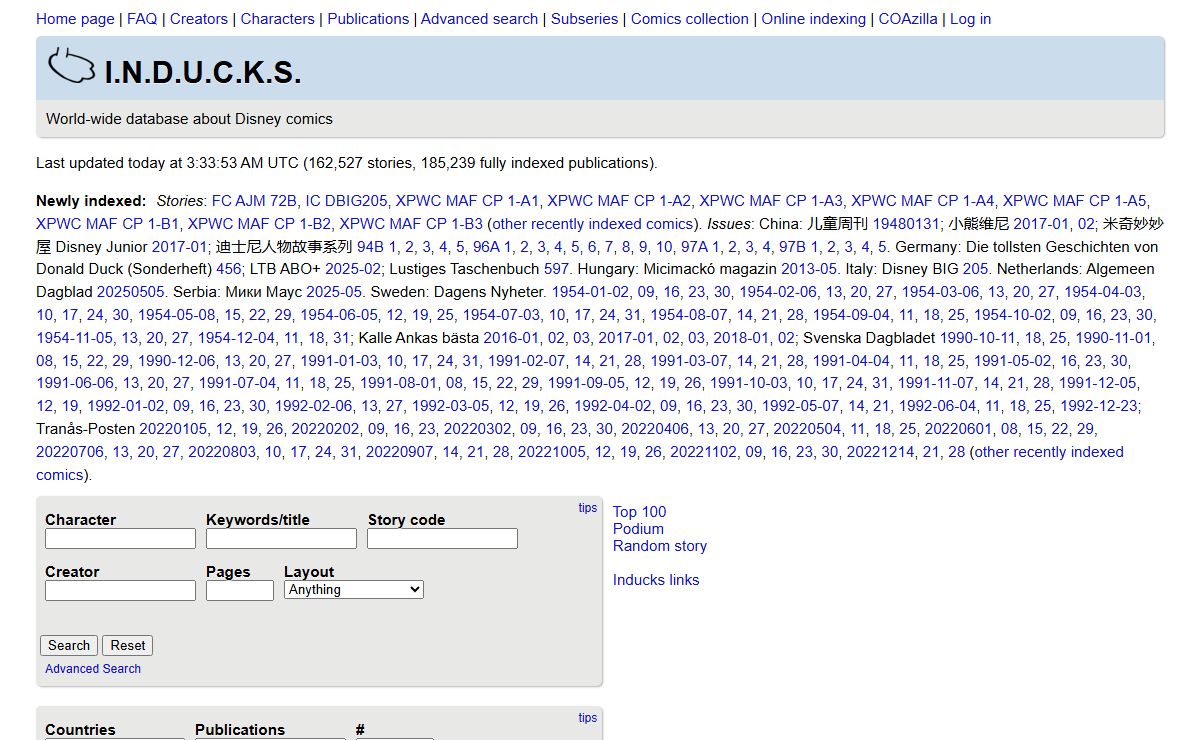Open story XPWC MAF CP 1-A4

click(x=923, y=200)
